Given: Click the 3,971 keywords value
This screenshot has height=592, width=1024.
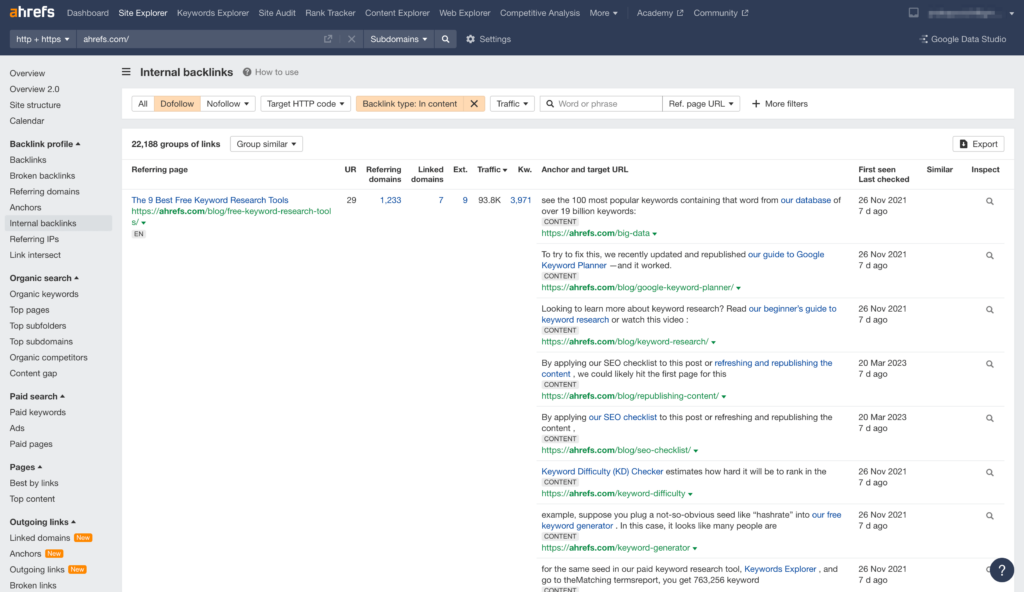Looking at the screenshot, I should 520,200.
